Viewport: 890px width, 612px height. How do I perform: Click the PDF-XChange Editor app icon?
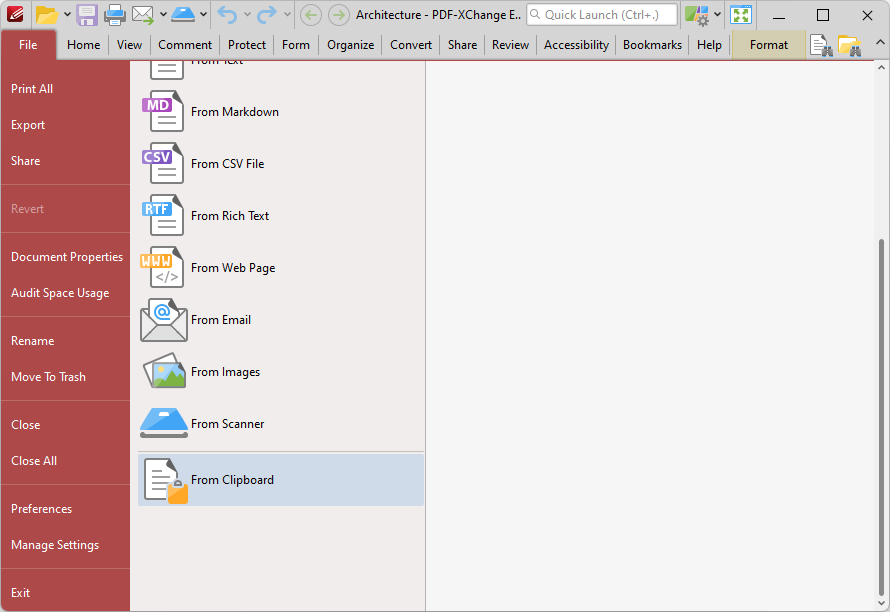[15, 14]
